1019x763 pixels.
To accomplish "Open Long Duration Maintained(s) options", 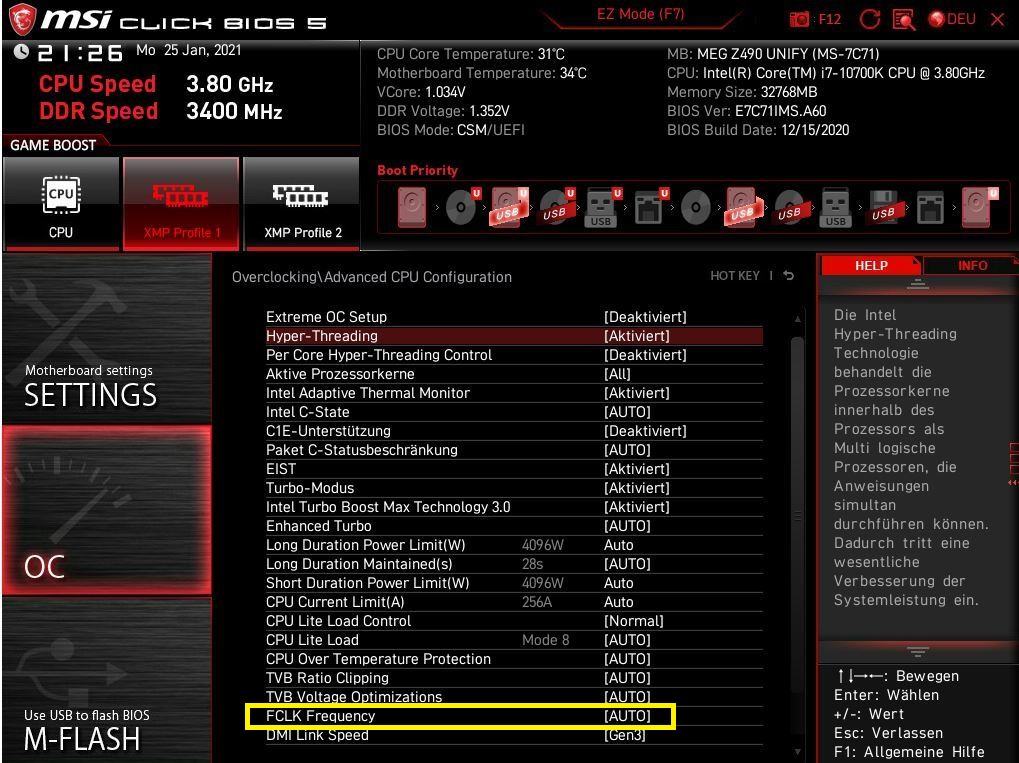I will (513, 564).
